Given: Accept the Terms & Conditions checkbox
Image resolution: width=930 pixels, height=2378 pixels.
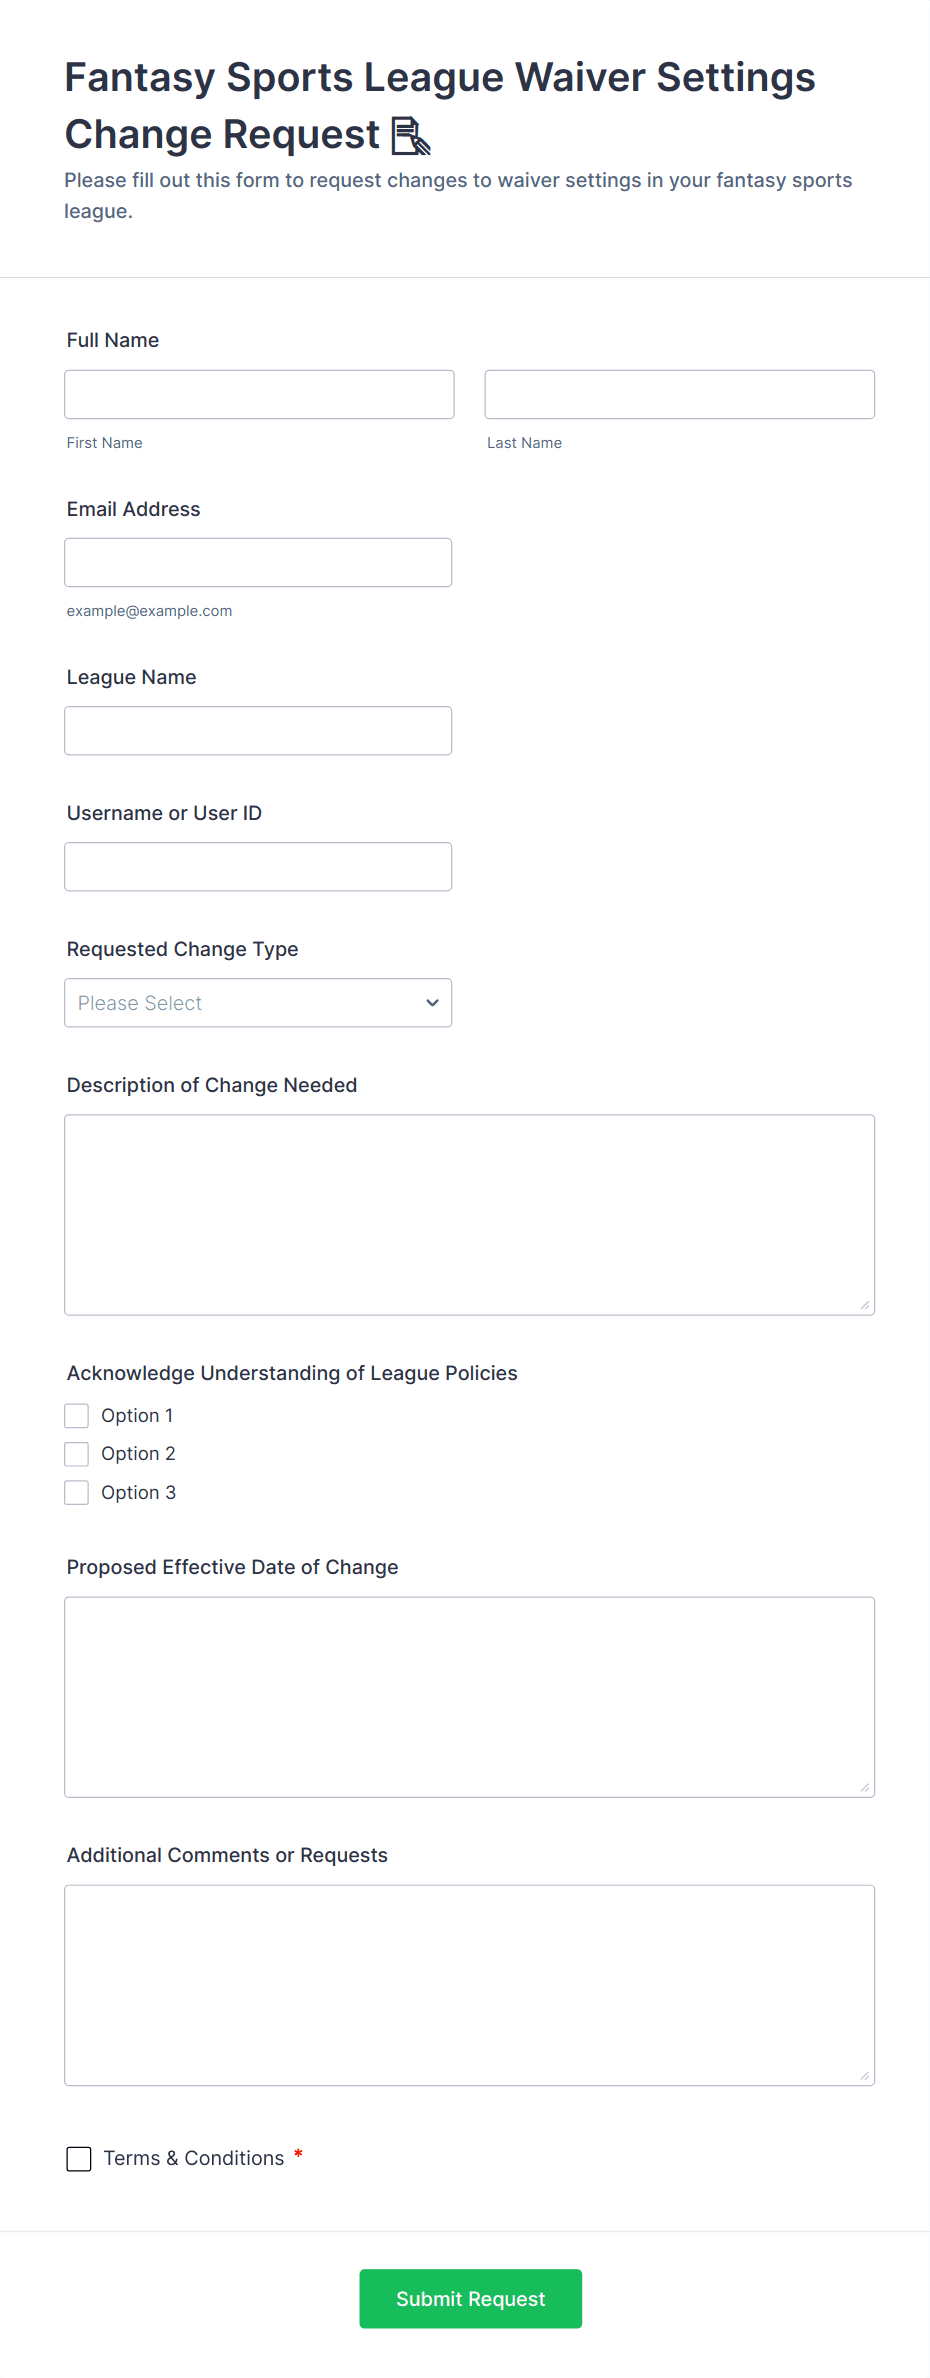Looking at the screenshot, I should [x=79, y=2159].
